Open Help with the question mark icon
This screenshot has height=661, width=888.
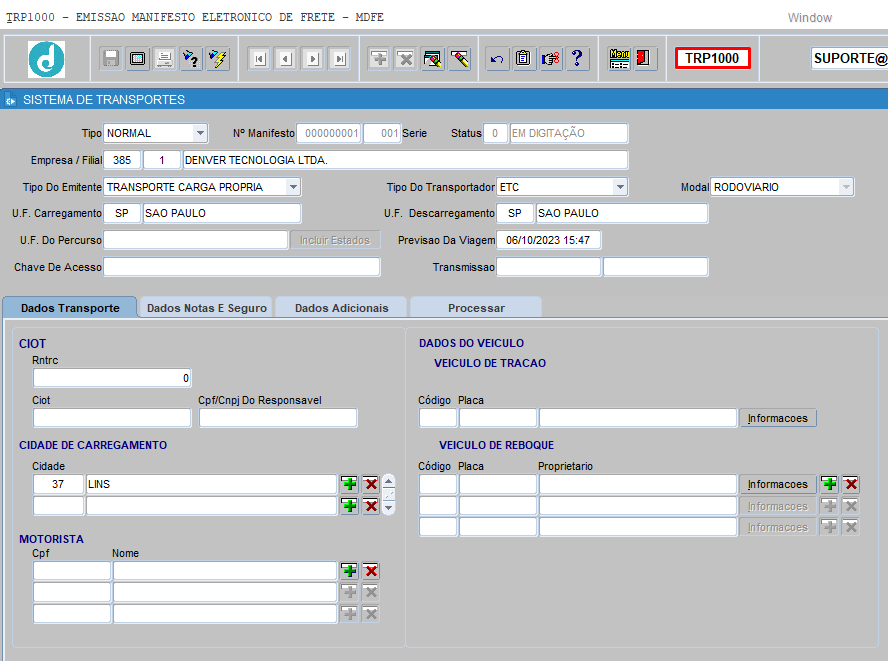577,58
